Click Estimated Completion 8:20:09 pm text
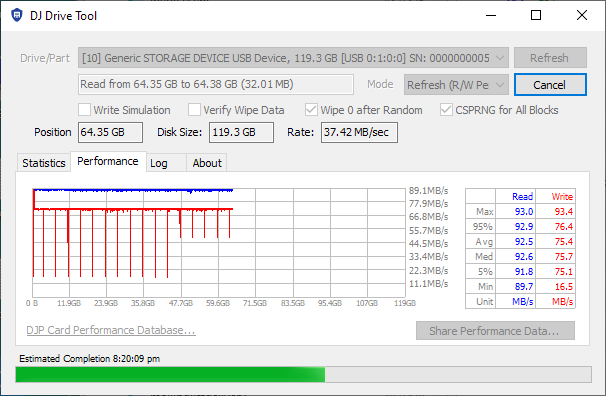The width and height of the screenshot is (606, 396). [x=89, y=359]
